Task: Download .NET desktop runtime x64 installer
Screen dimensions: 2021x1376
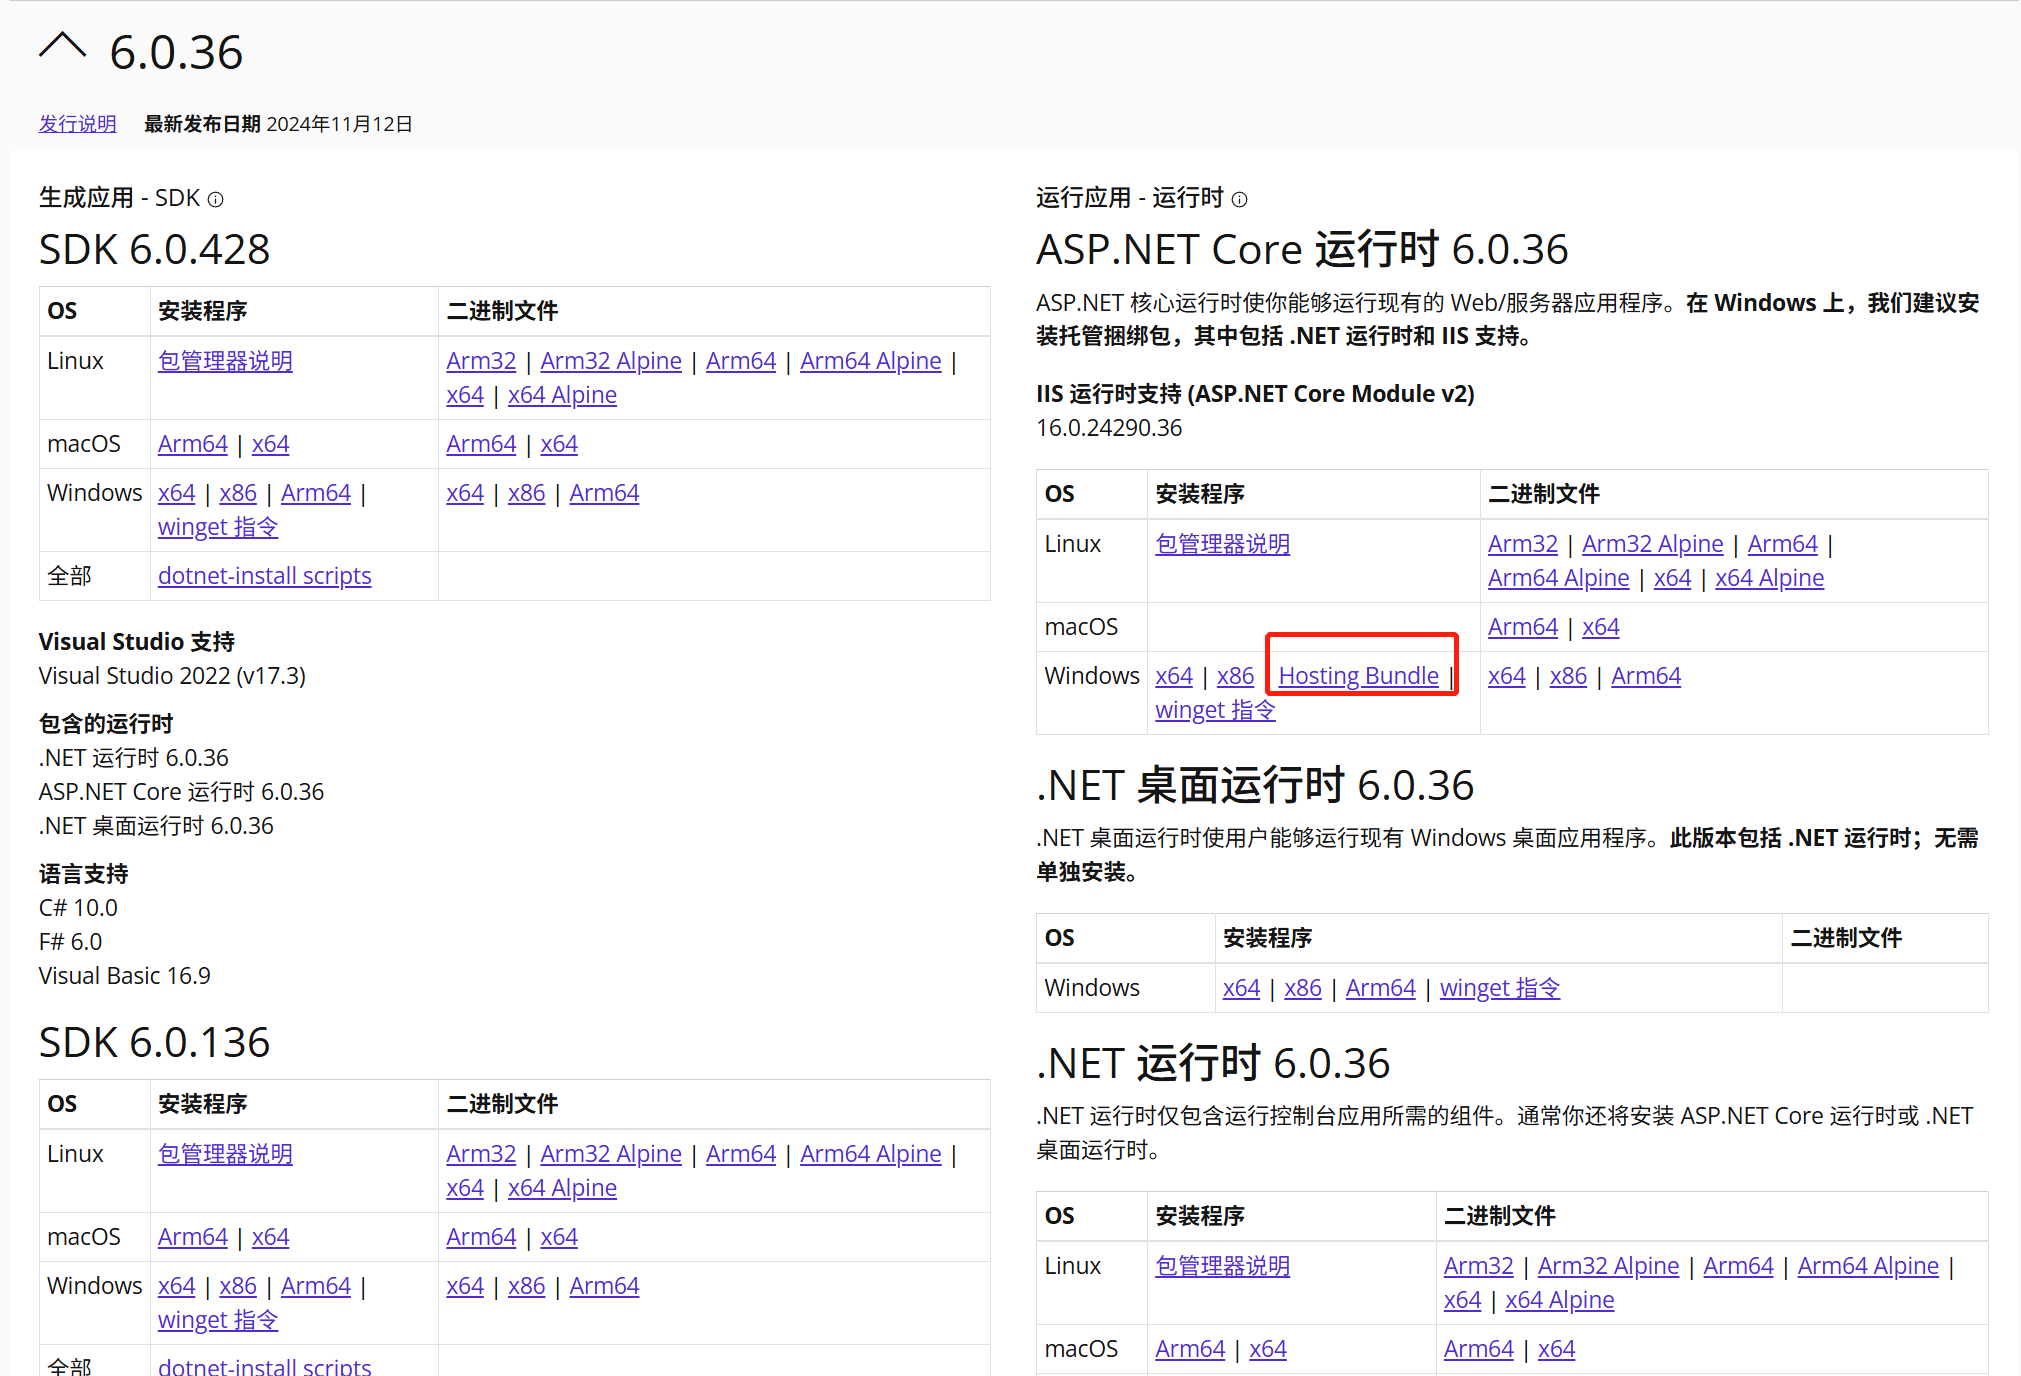Action: point(1241,988)
